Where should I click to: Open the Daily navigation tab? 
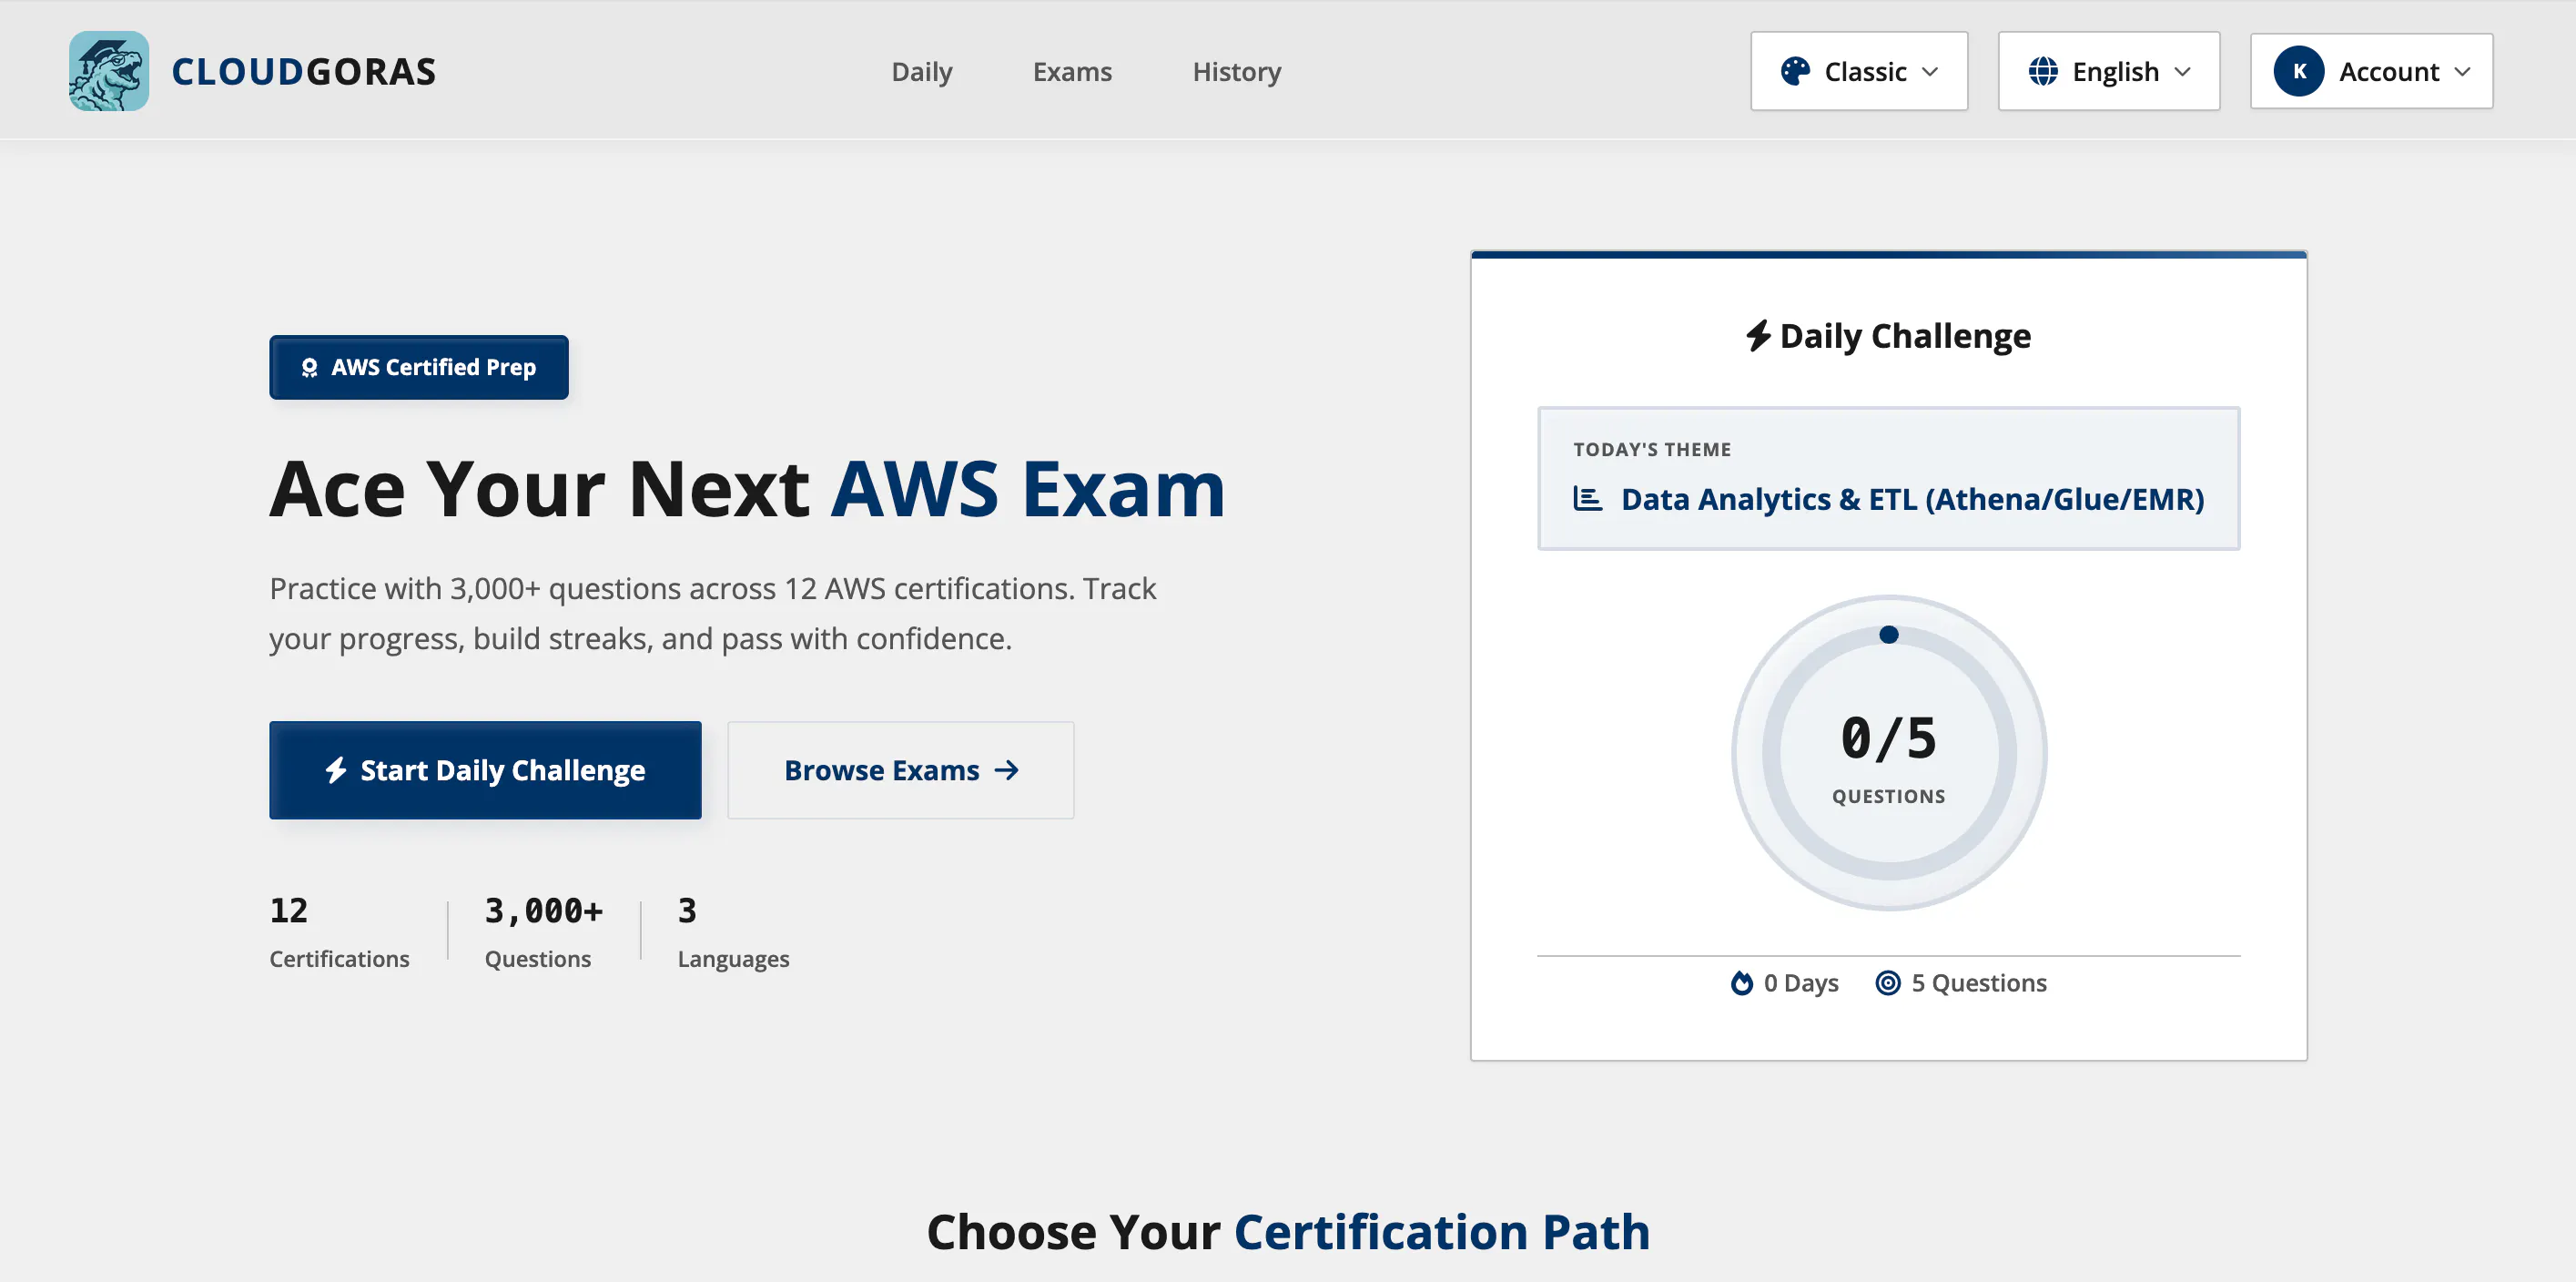pos(922,71)
